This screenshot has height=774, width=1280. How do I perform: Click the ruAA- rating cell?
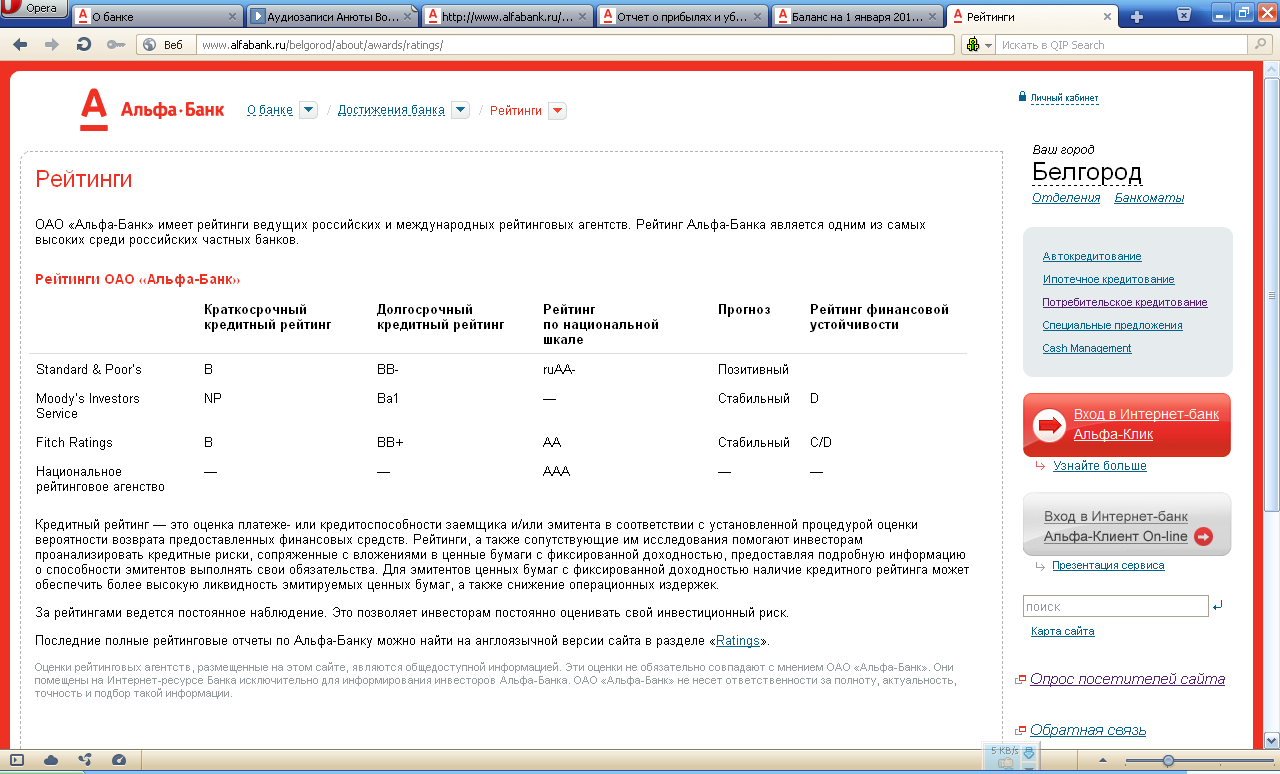pos(559,369)
